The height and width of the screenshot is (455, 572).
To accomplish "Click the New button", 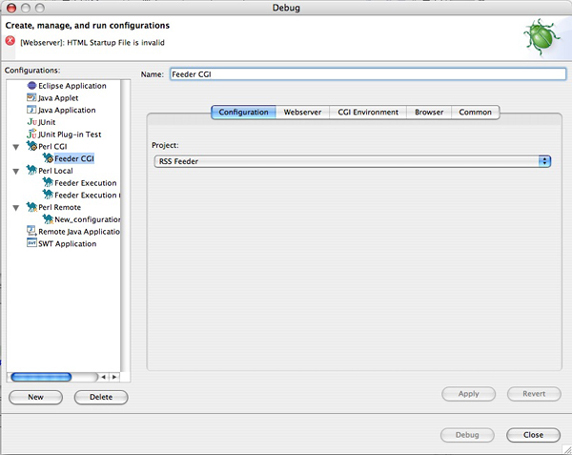I will (36, 397).
